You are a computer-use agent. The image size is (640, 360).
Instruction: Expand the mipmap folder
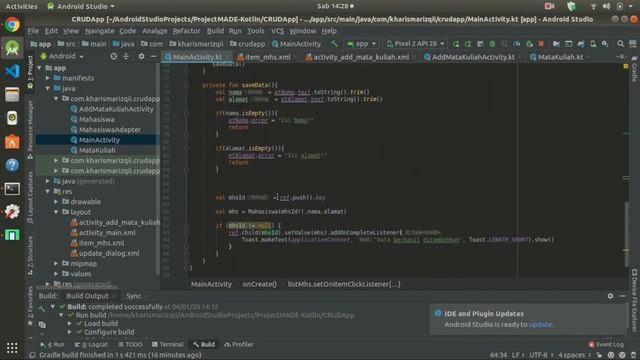(x=56, y=264)
